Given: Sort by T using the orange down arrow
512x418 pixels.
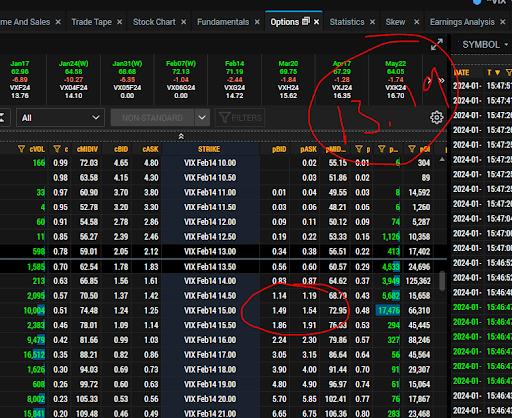Looking at the screenshot, I should (x=497, y=73).
